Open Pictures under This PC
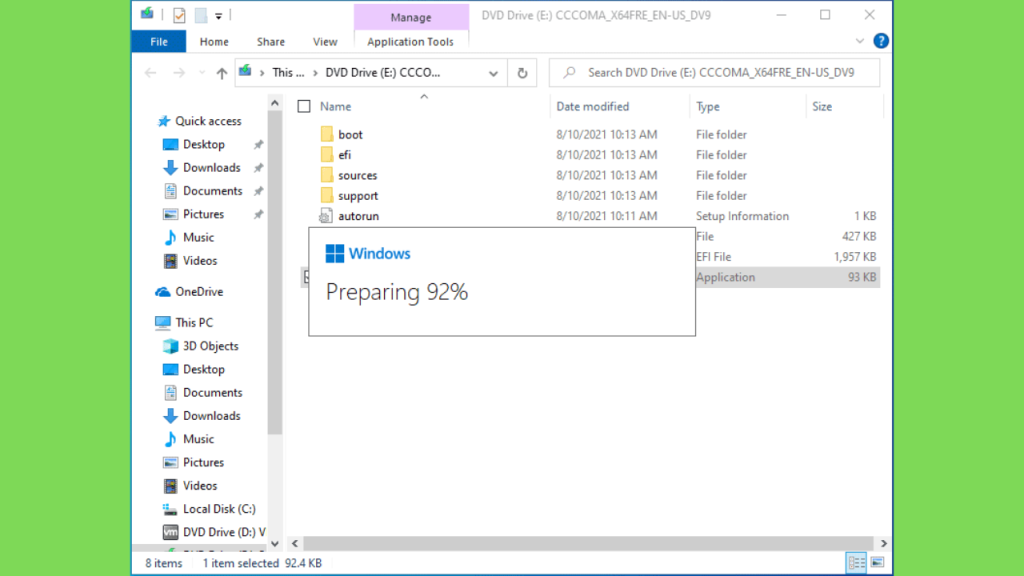The width and height of the screenshot is (1024, 576). tap(203, 462)
